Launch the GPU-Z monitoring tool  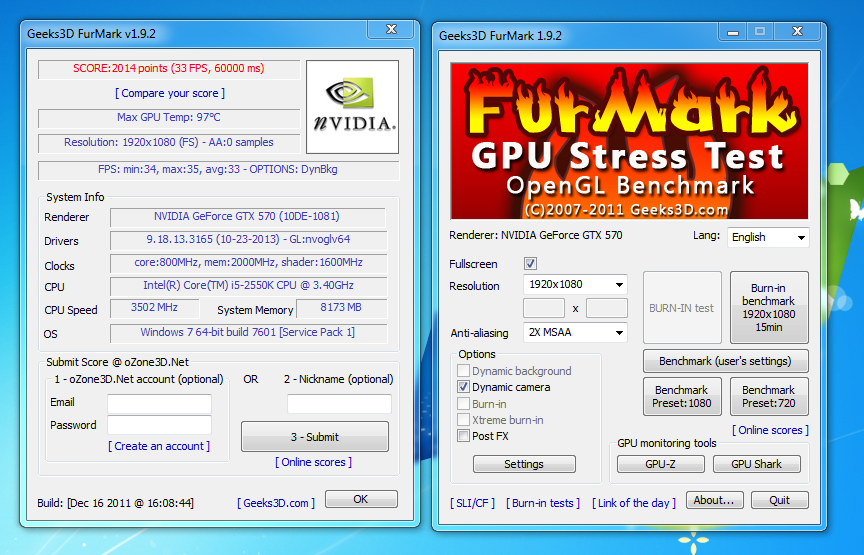(x=660, y=464)
